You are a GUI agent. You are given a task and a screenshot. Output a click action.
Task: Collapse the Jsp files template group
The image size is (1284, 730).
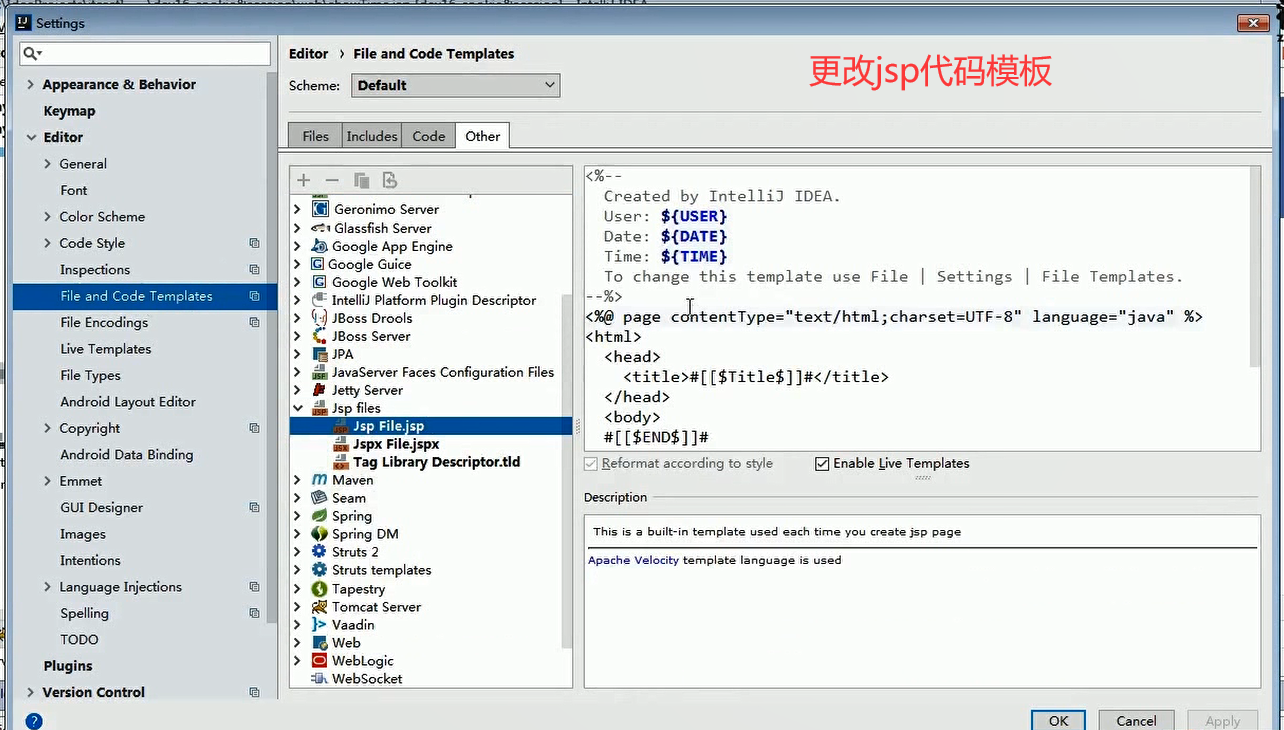click(298, 408)
